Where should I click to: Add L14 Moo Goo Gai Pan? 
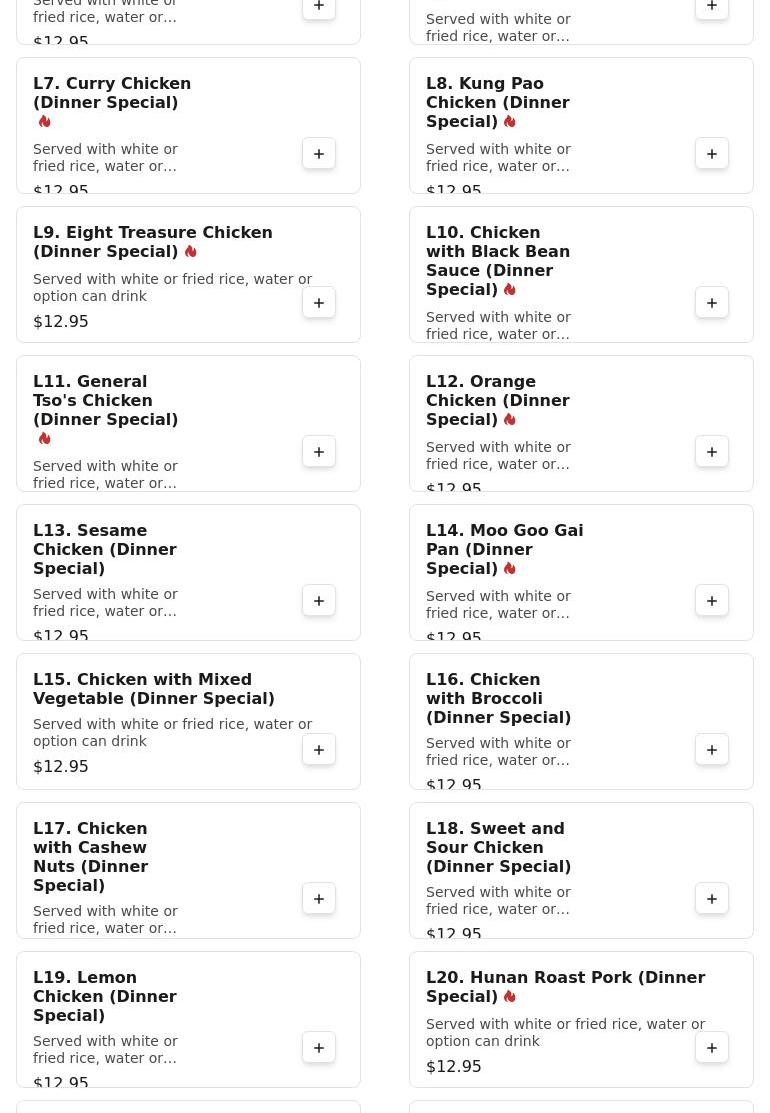tap(712, 601)
